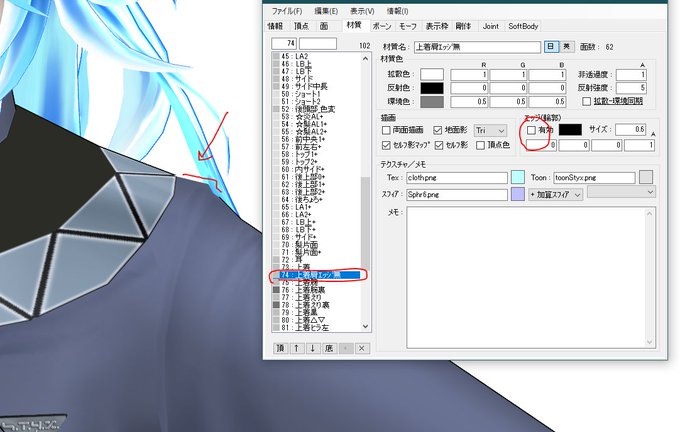Screen dimensions: 680x432
Task: Open the ファイル(F) menu
Action: coord(287,11)
